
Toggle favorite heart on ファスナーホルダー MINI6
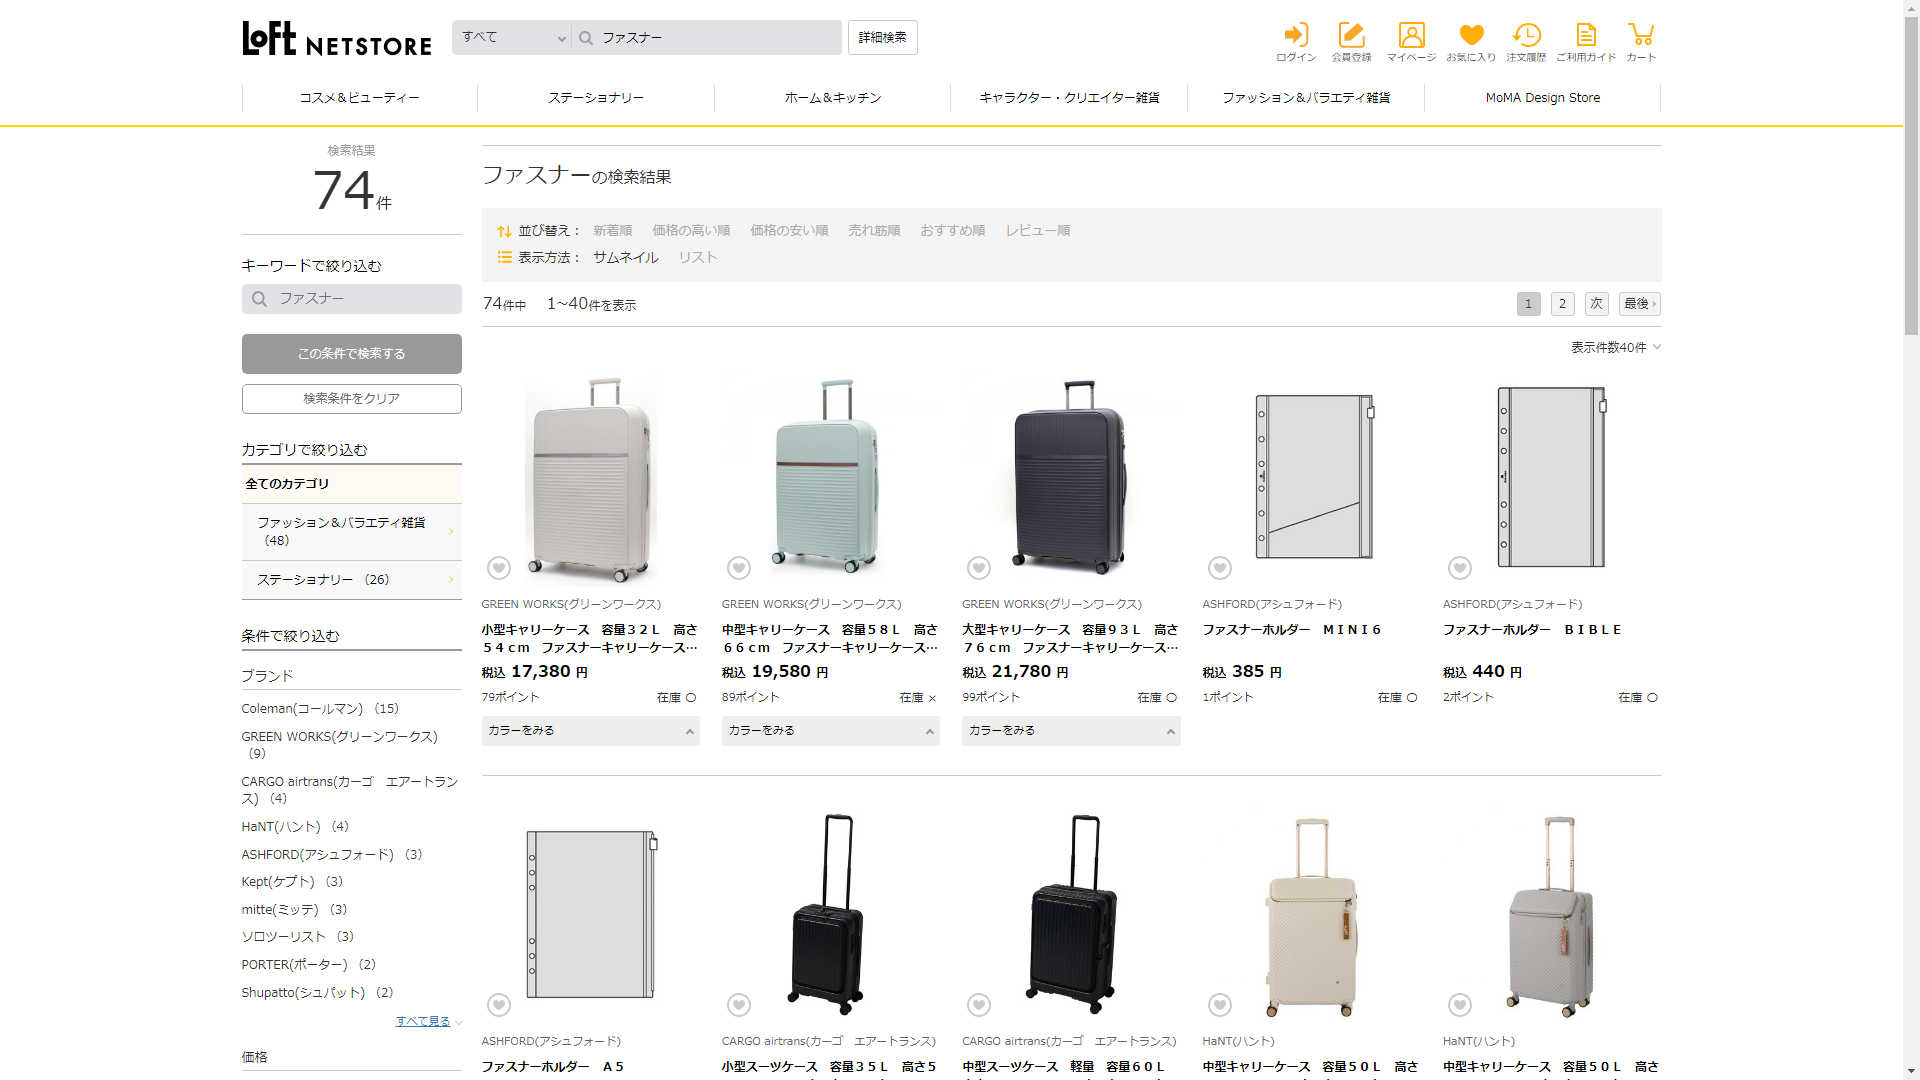[1219, 568]
